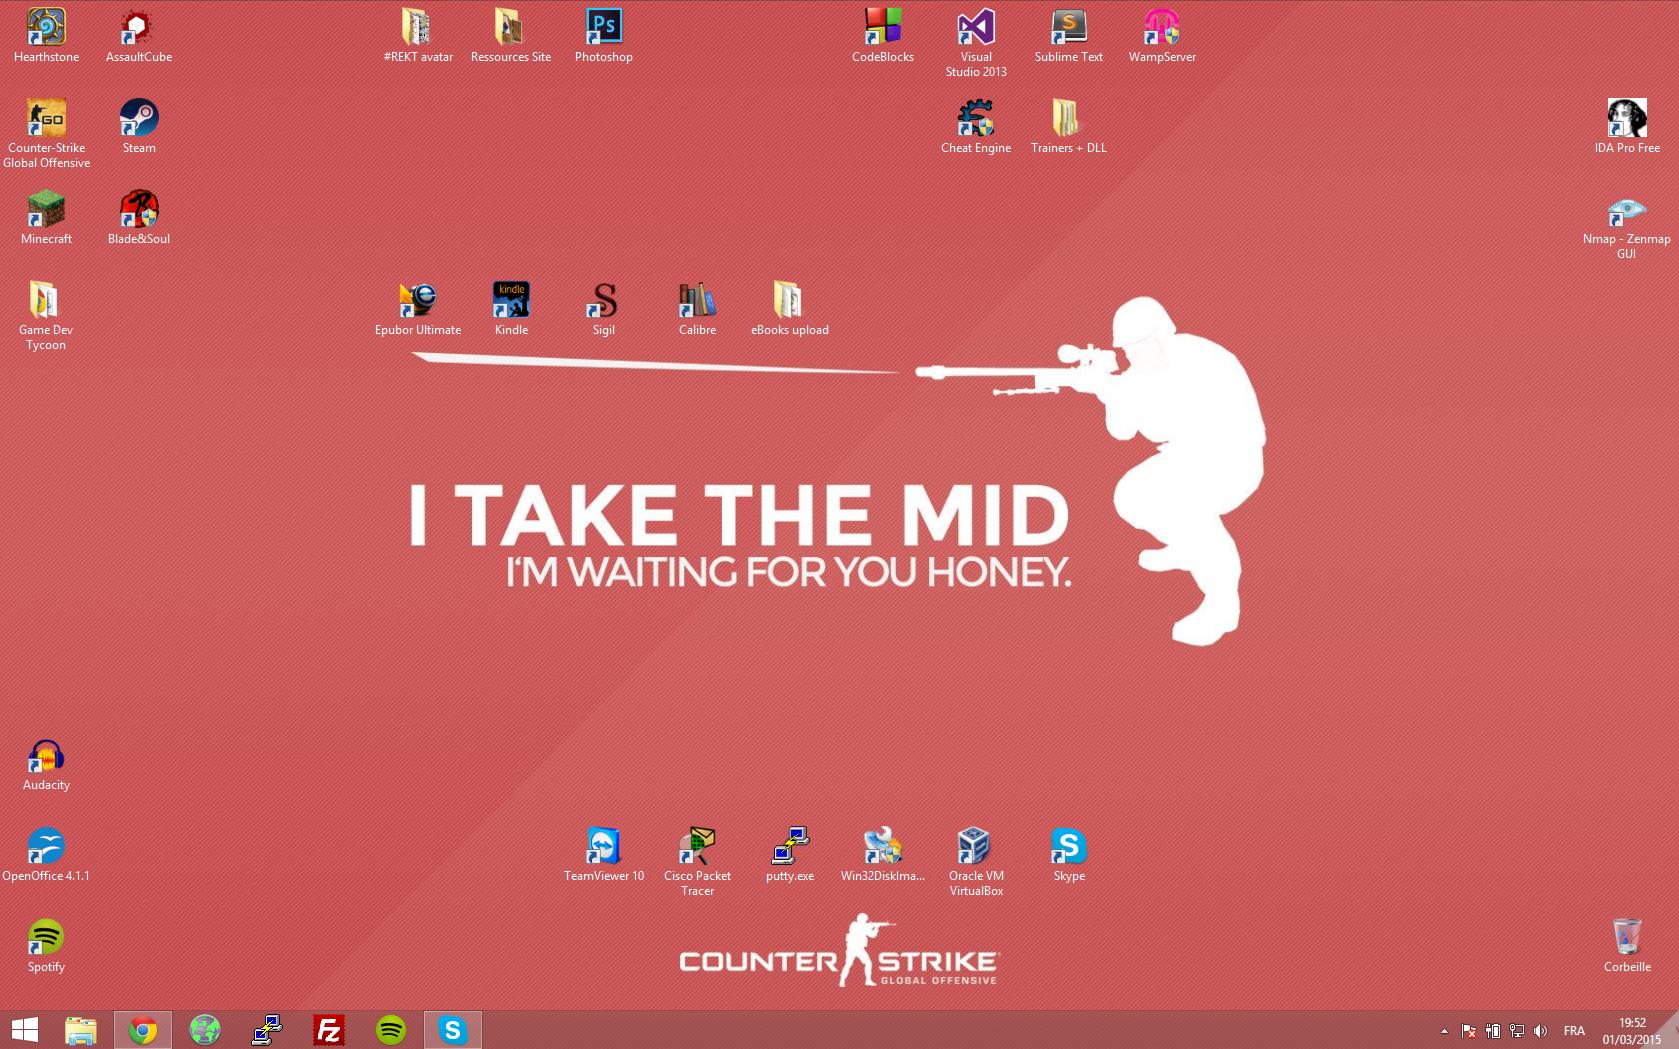Select the Win32DiskImager desktop shortcut
Viewport: 1679px width, 1049px height.
click(883, 855)
